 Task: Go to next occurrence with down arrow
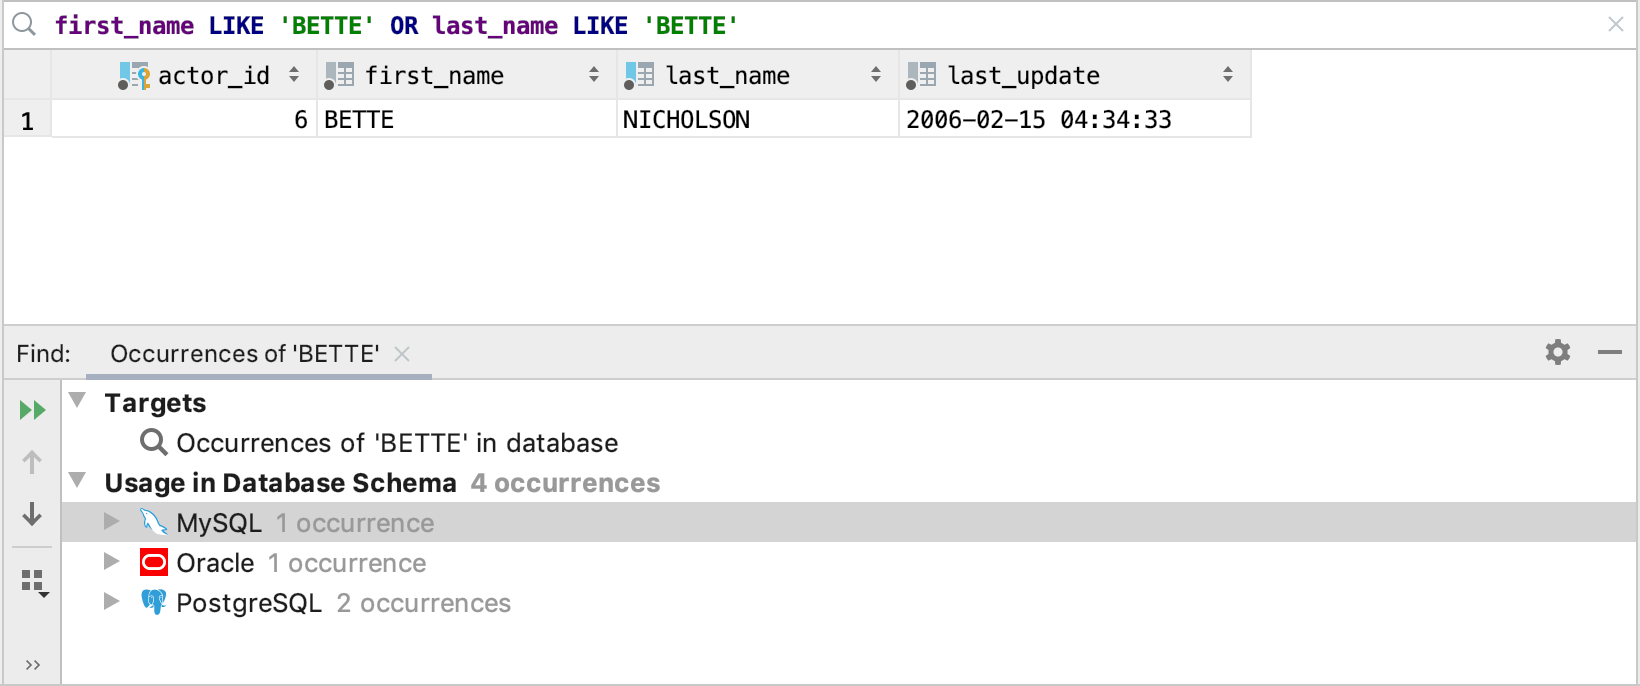(x=32, y=514)
